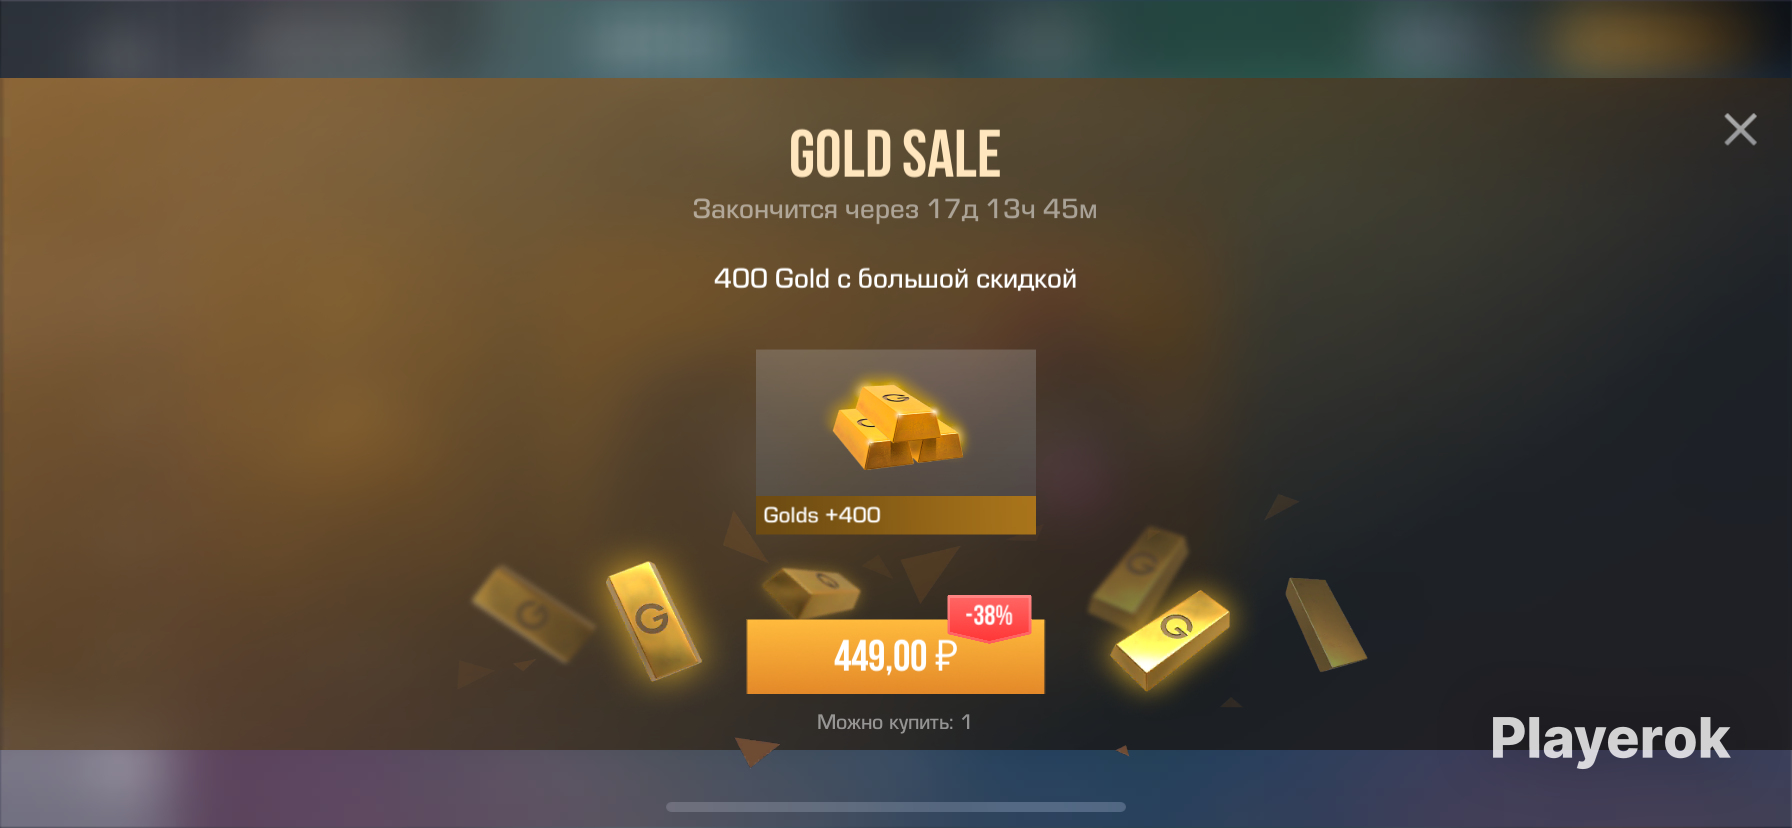Tap the GOLD SALE title
Image resolution: width=1792 pixels, height=828 pixels.
tap(895, 154)
